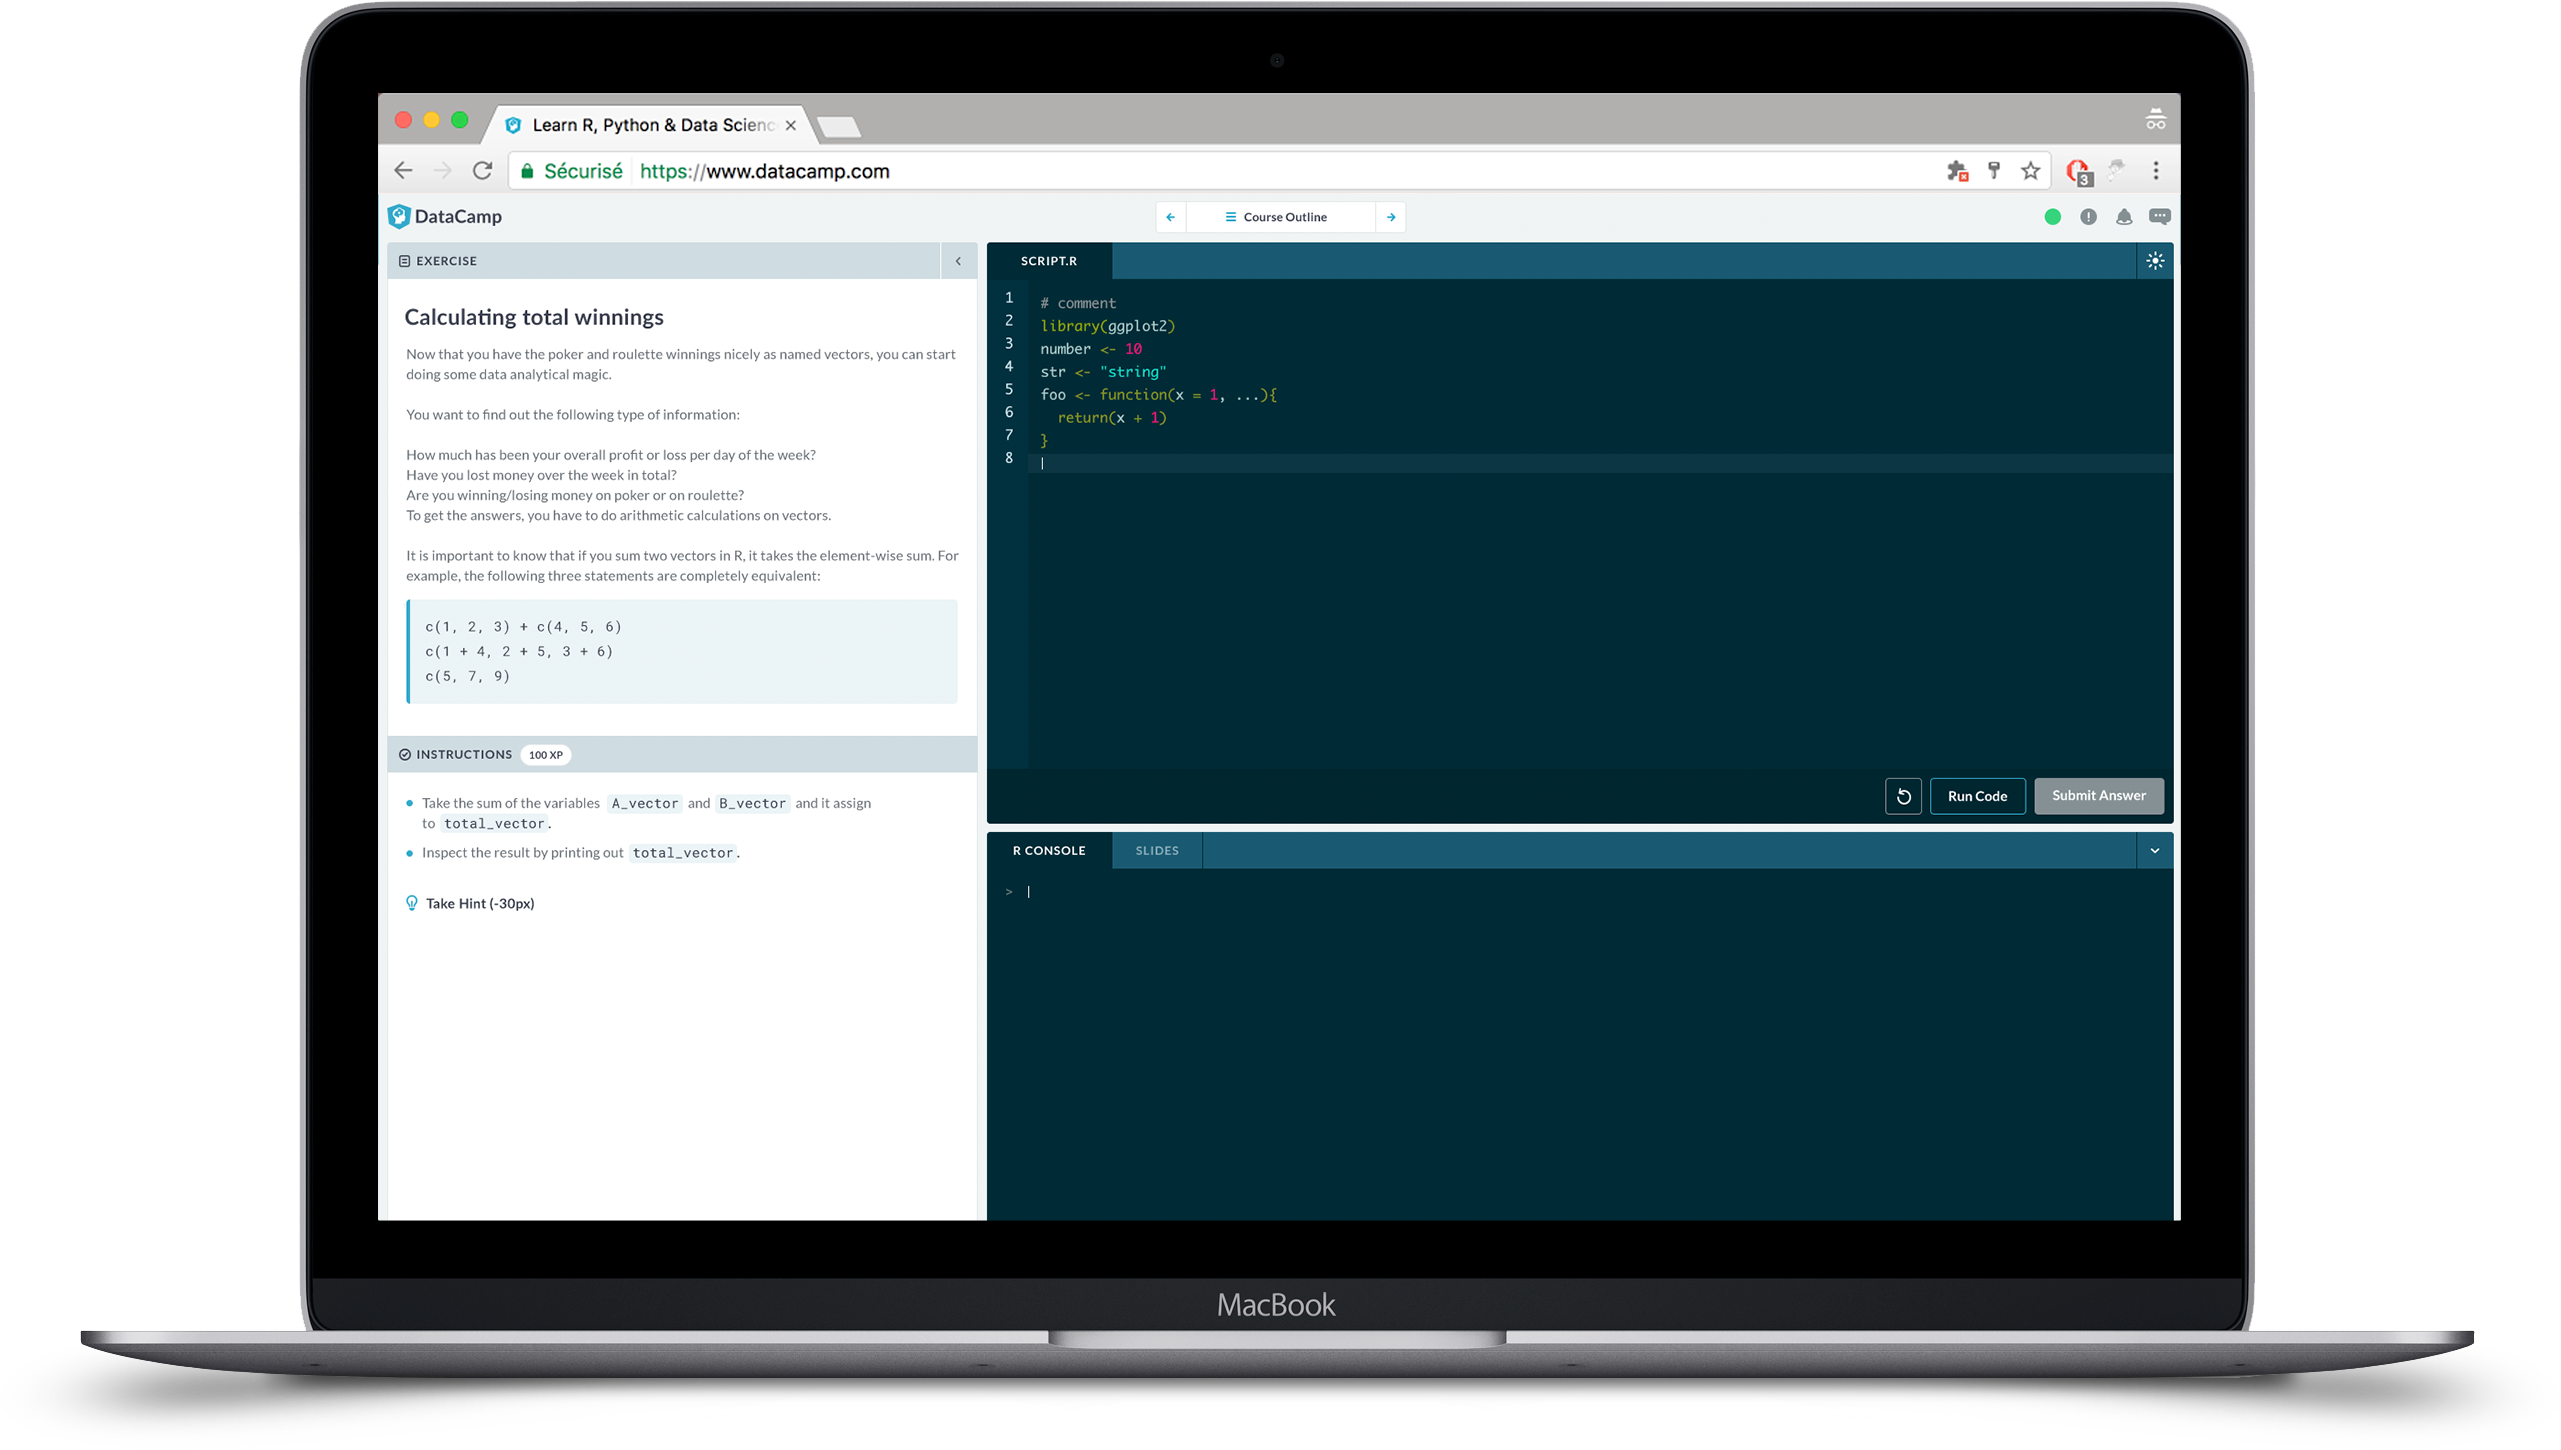
Task: Open the Course Outline menu
Action: 1280,216
